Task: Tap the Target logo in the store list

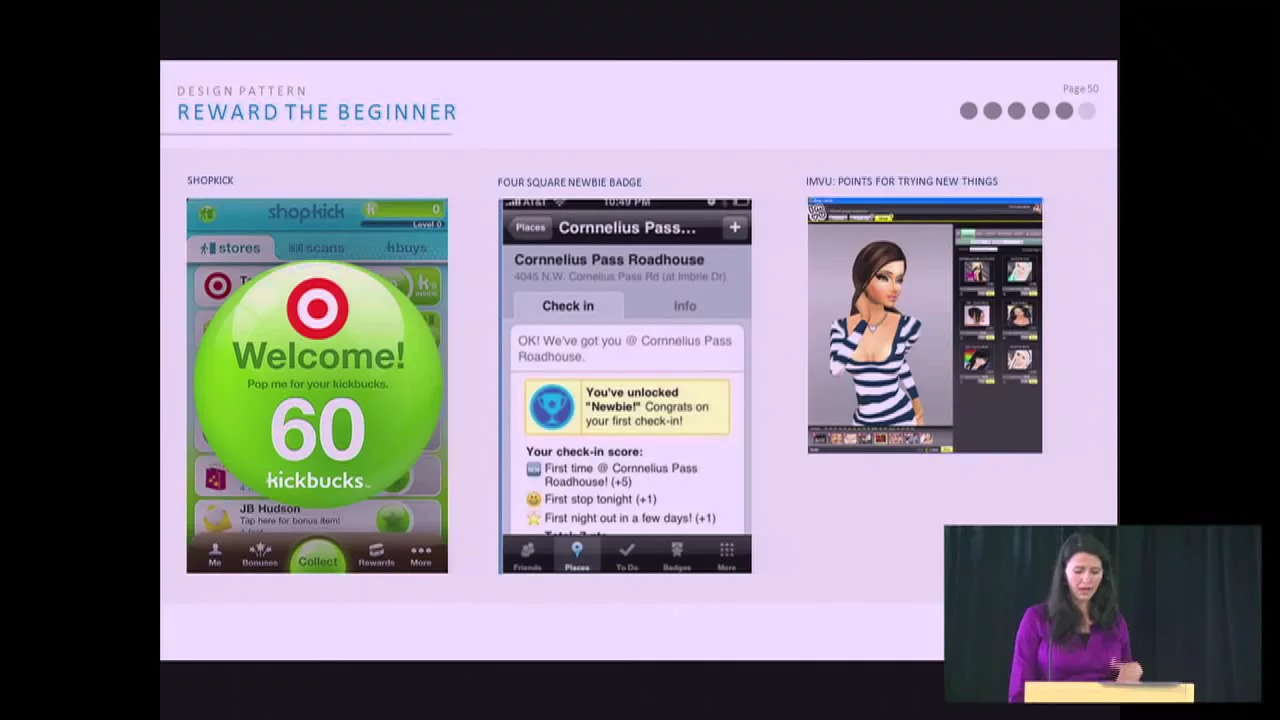Action: [x=217, y=286]
